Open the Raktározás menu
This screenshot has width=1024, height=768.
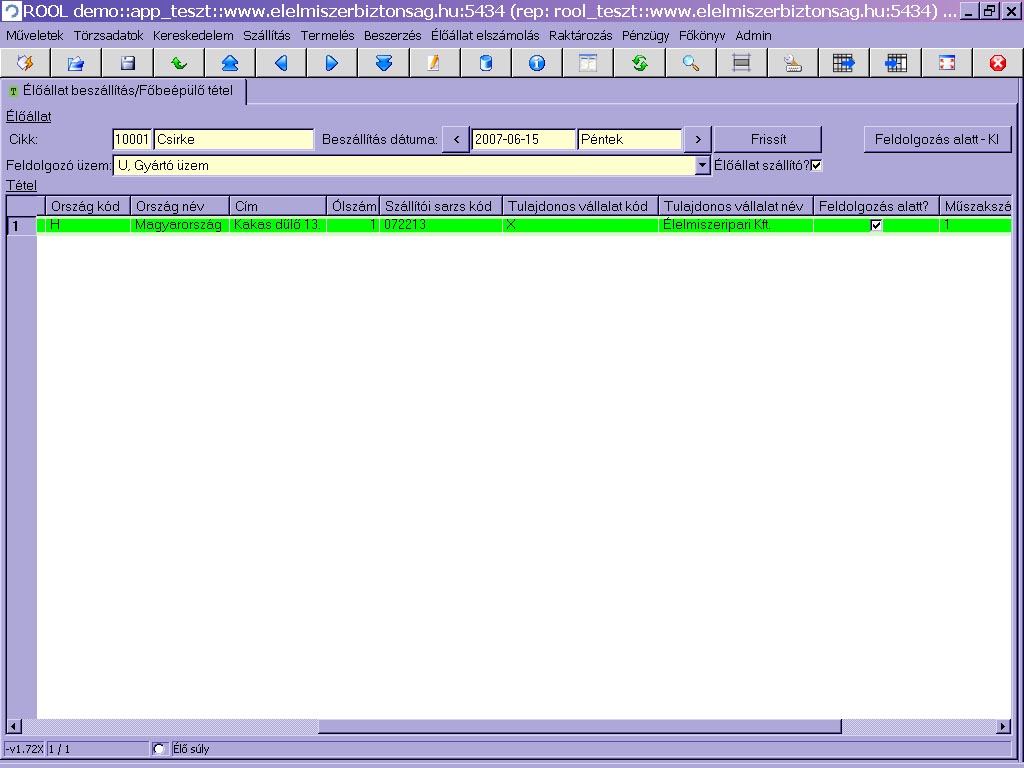click(x=580, y=35)
